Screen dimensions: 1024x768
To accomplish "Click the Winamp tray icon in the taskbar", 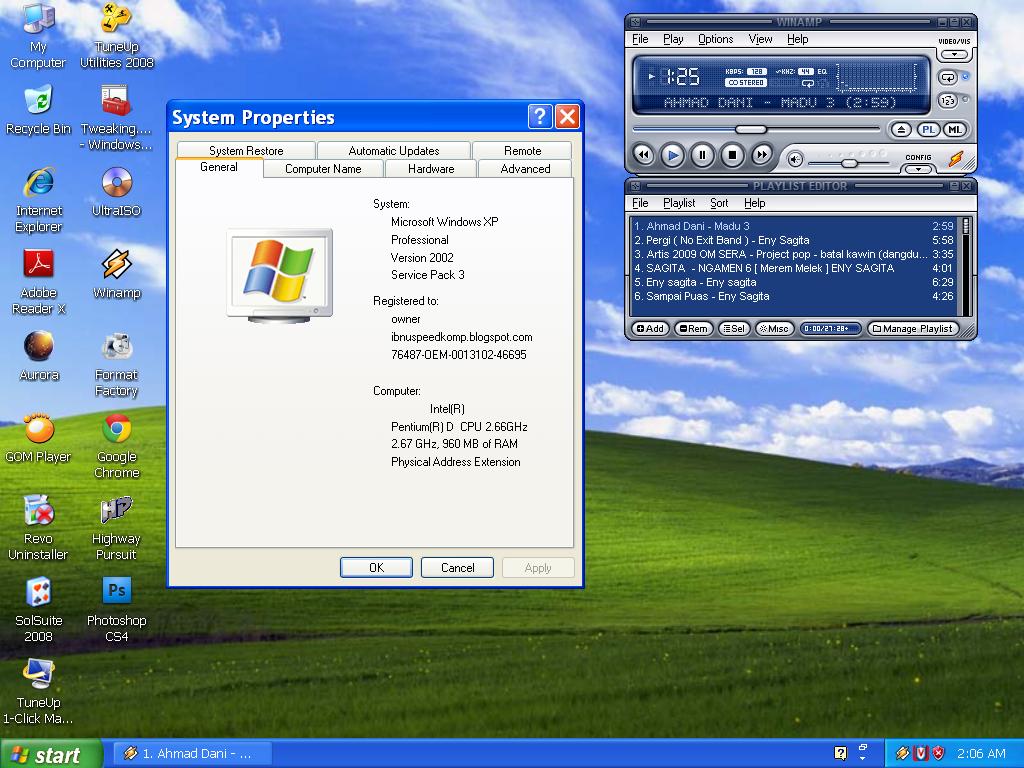I will (903, 753).
